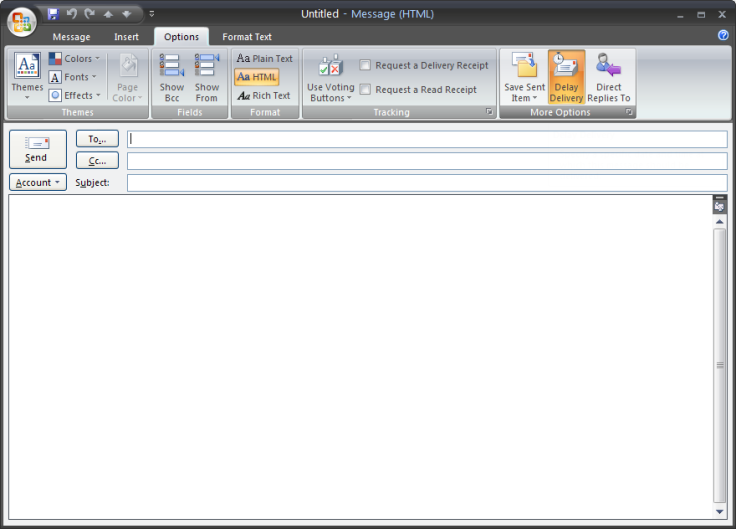Screen dimensions: 736x529
Task: Click the Office Button logo
Action: tap(22, 21)
